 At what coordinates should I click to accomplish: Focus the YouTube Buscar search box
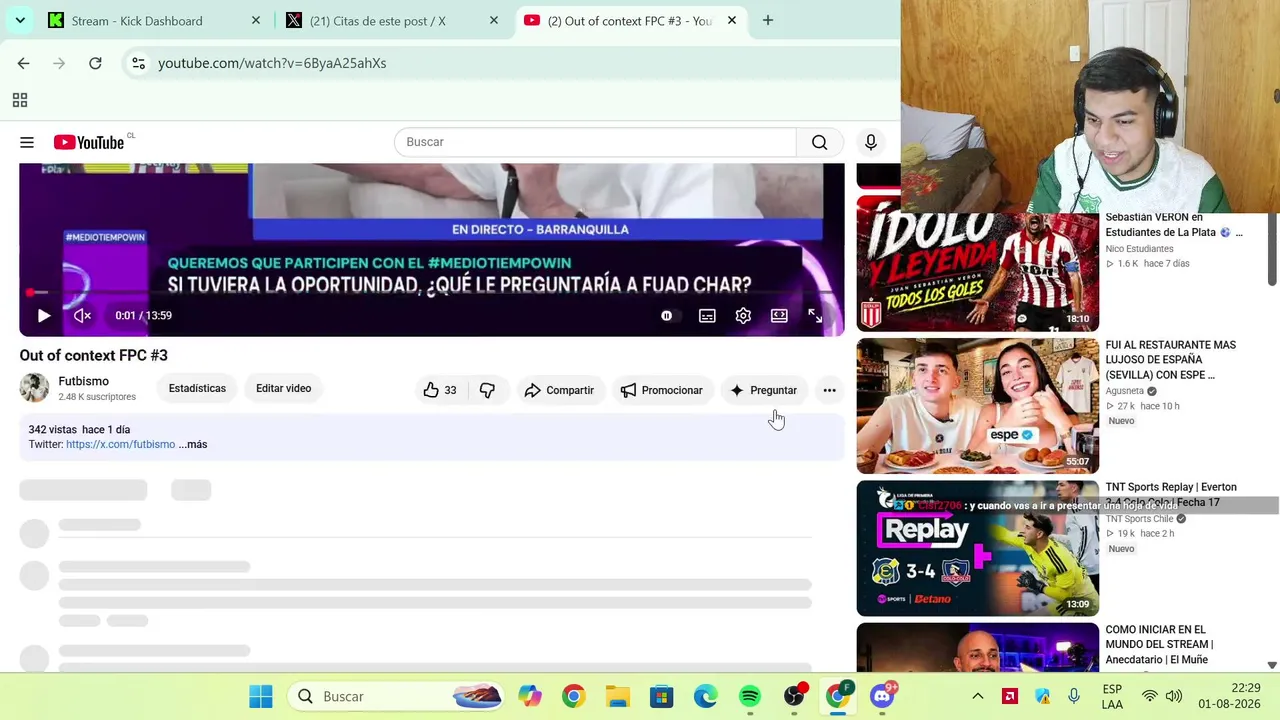point(596,142)
